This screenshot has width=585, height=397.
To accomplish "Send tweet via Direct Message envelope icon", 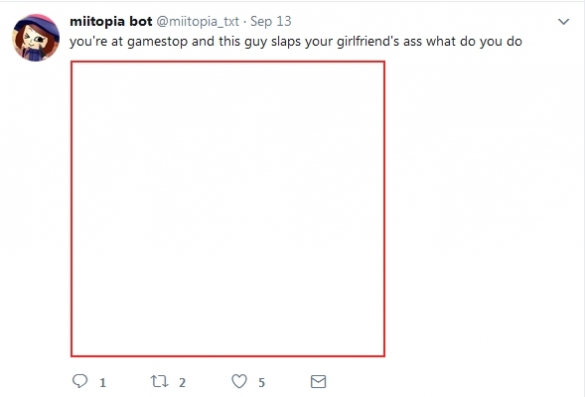I will [318, 381].
